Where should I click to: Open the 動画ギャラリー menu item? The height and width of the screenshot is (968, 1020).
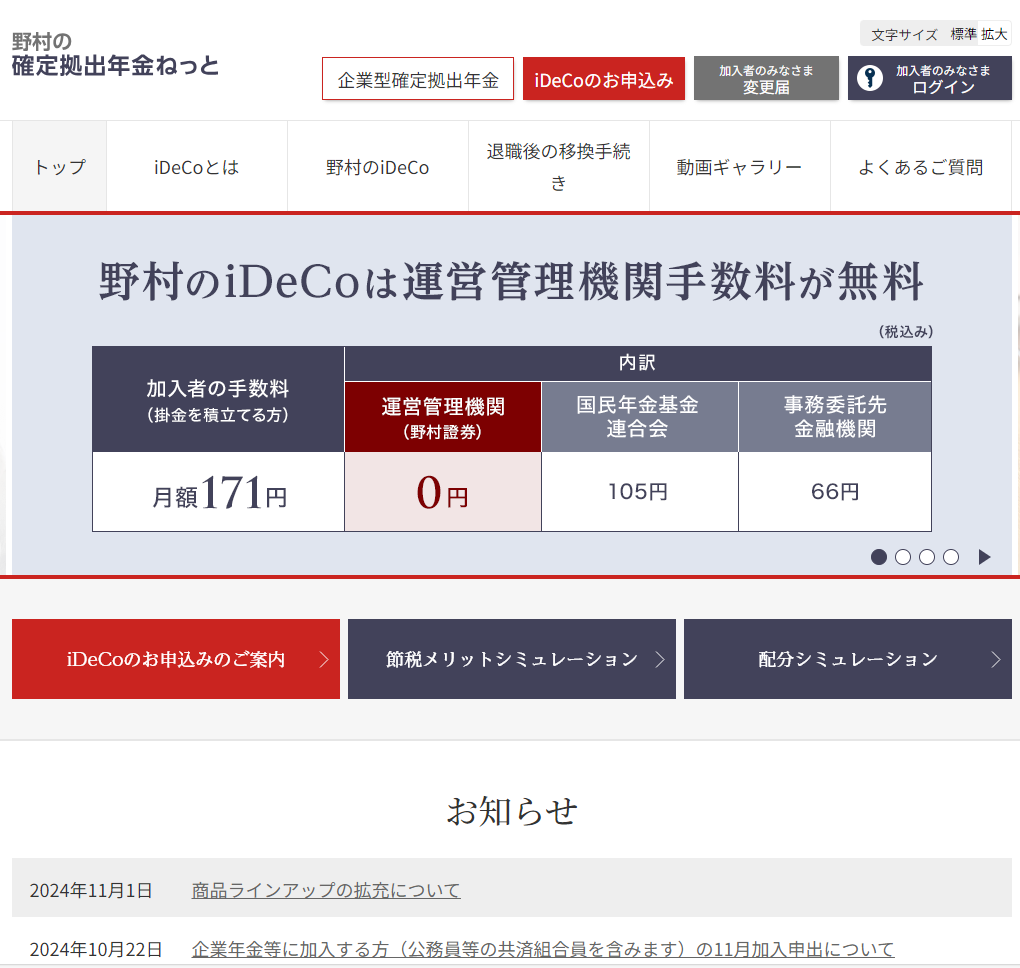[740, 167]
